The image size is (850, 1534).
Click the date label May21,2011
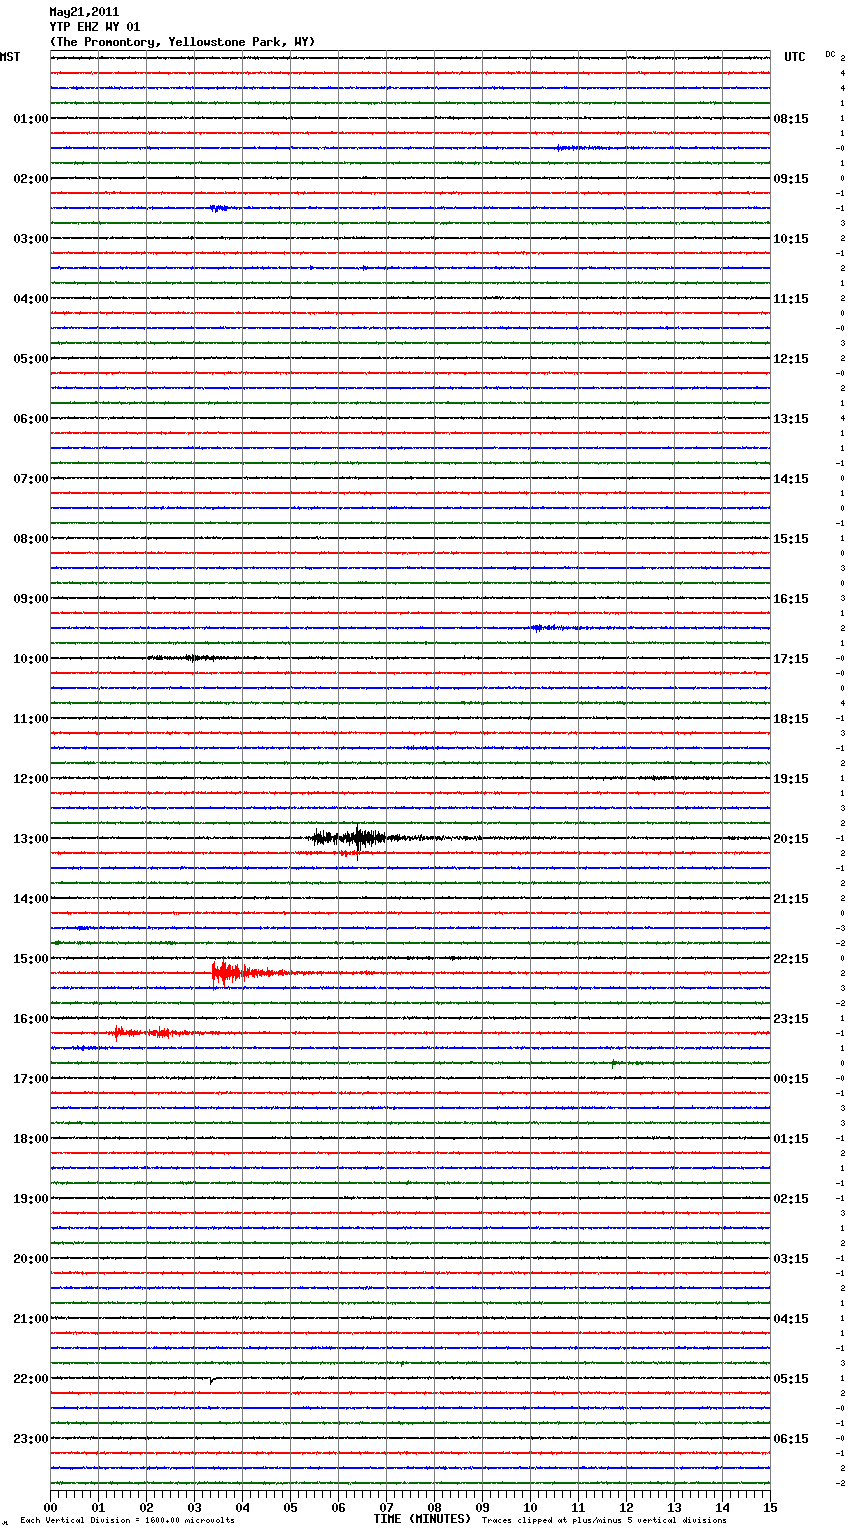84,12
